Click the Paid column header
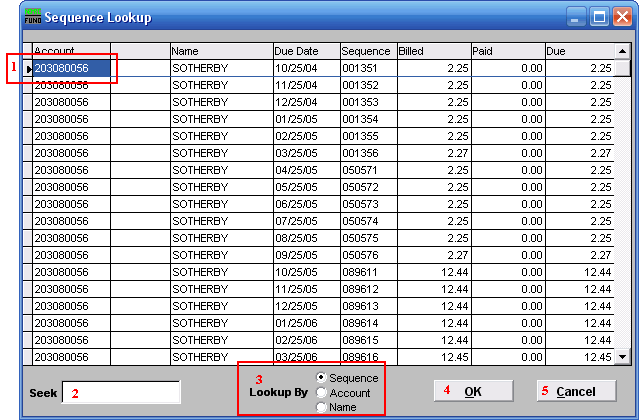This screenshot has height=420, width=639. [x=507, y=50]
